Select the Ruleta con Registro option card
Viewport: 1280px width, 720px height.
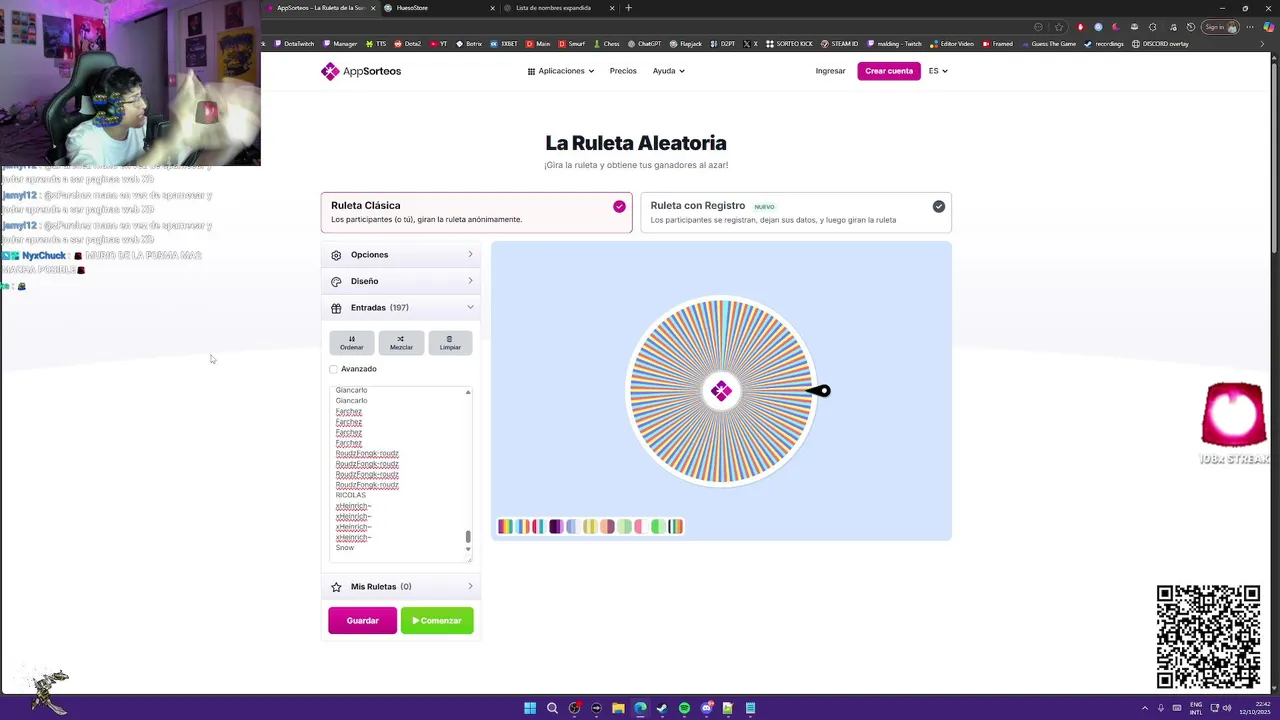tap(796, 212)
